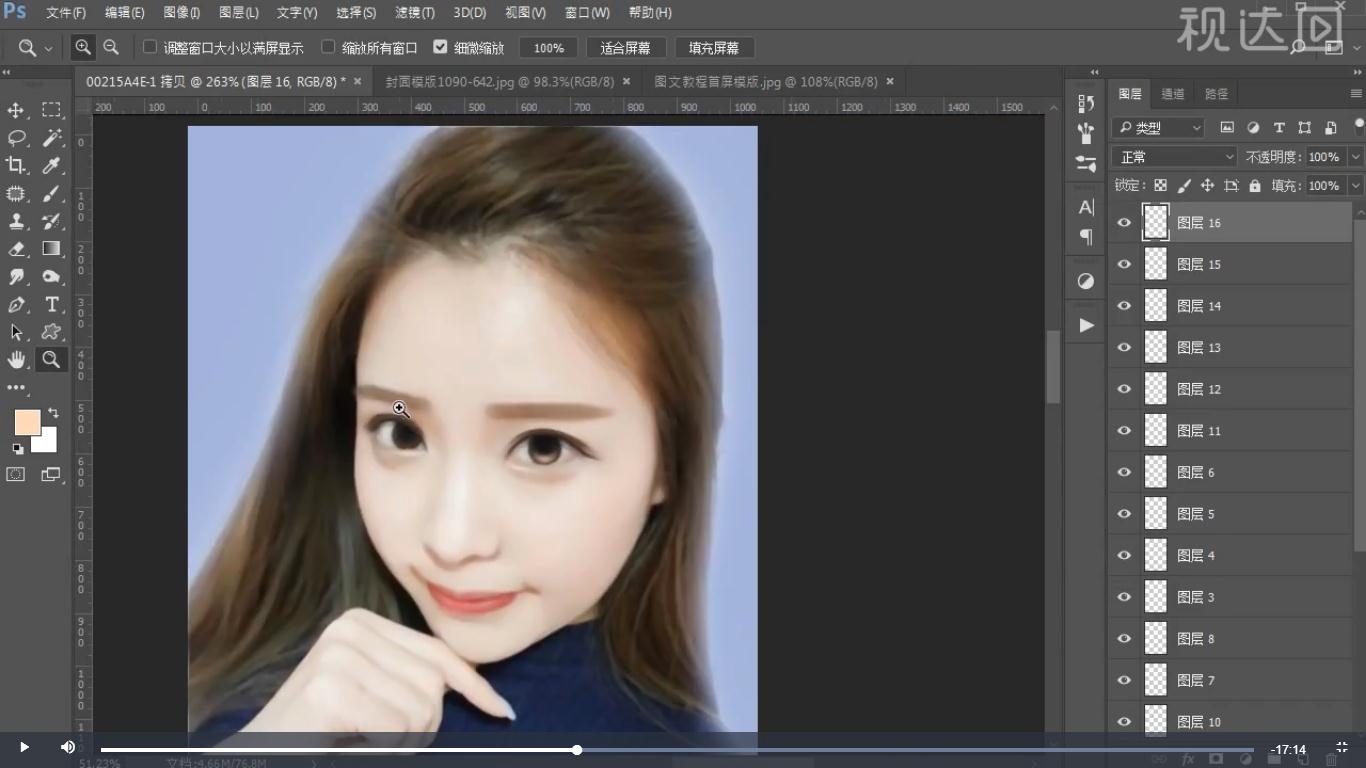Check zoom all windows checkbox

point(328,47)
